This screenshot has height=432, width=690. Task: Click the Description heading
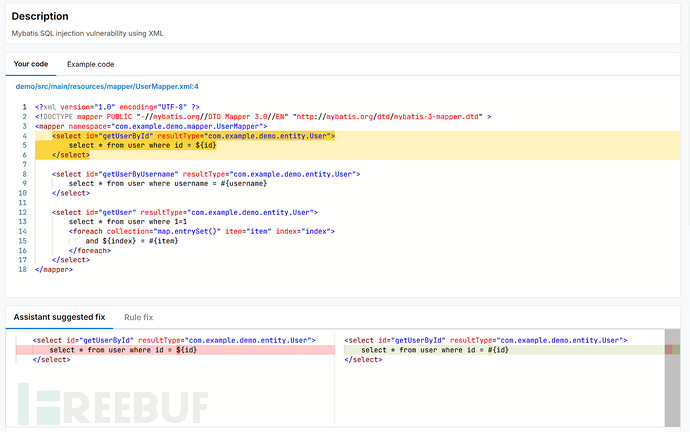40,16
